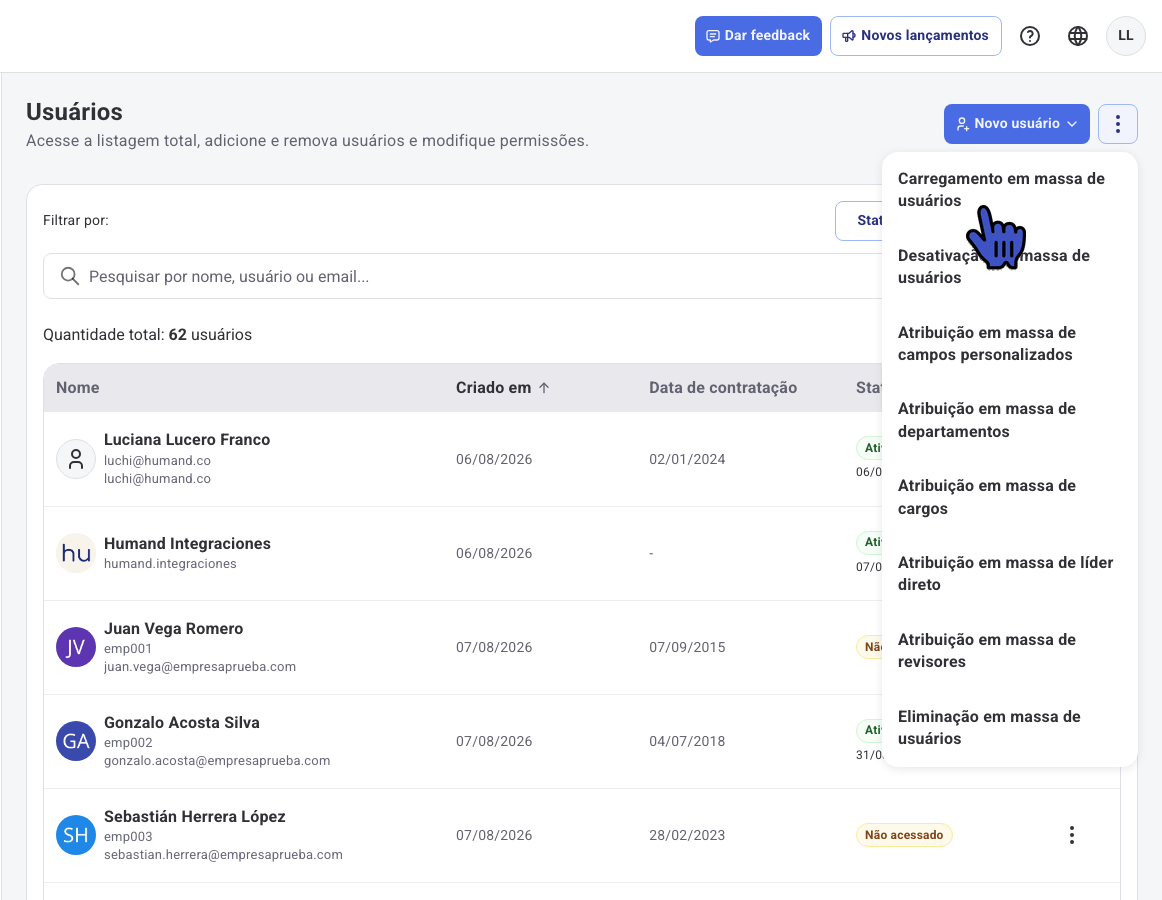Screen dimensions: 1162x900
Task: Select Desativação em massa de usuários
Action: (1009, 267)
